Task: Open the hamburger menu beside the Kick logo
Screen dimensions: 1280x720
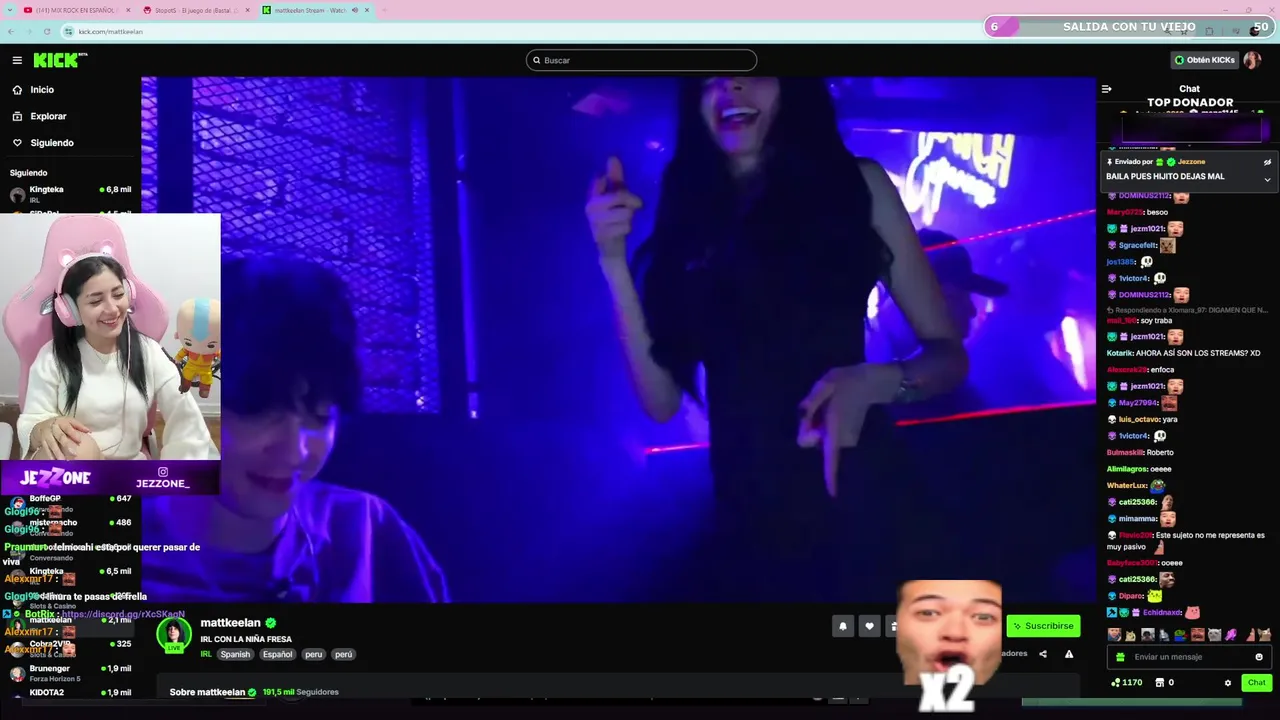Action: click(x=17, y=60)
